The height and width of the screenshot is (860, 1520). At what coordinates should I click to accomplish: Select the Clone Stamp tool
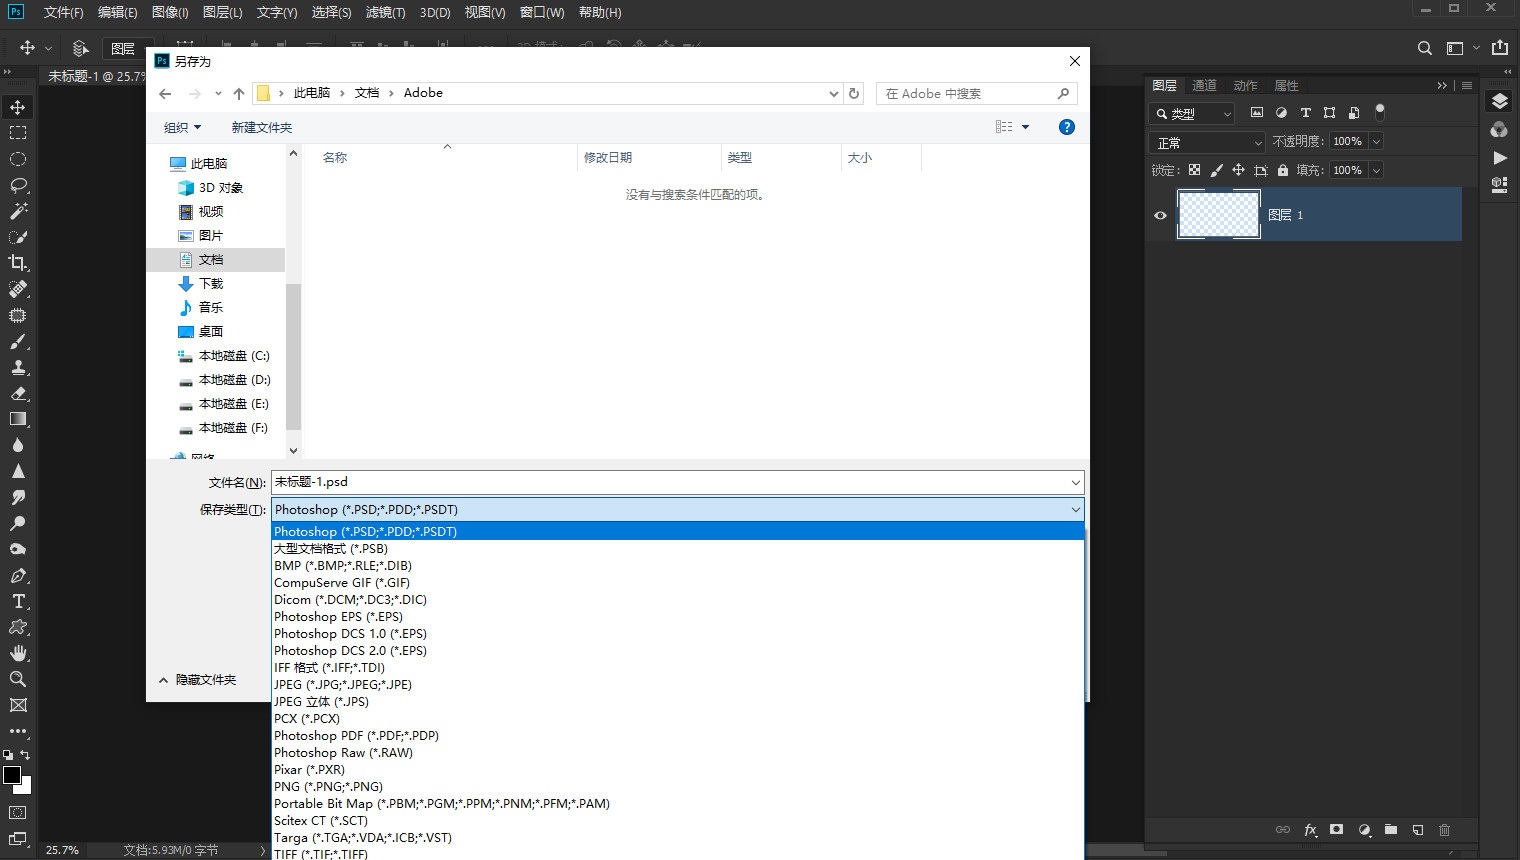(x=18, y=367)
